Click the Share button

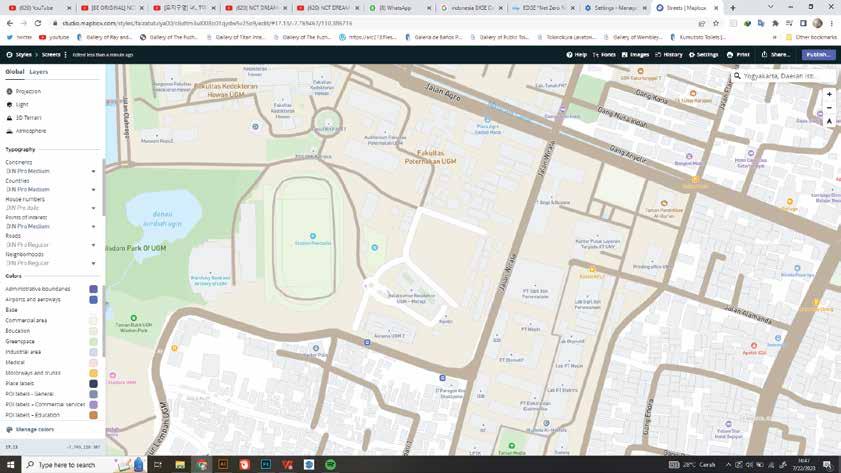[776, 55]
